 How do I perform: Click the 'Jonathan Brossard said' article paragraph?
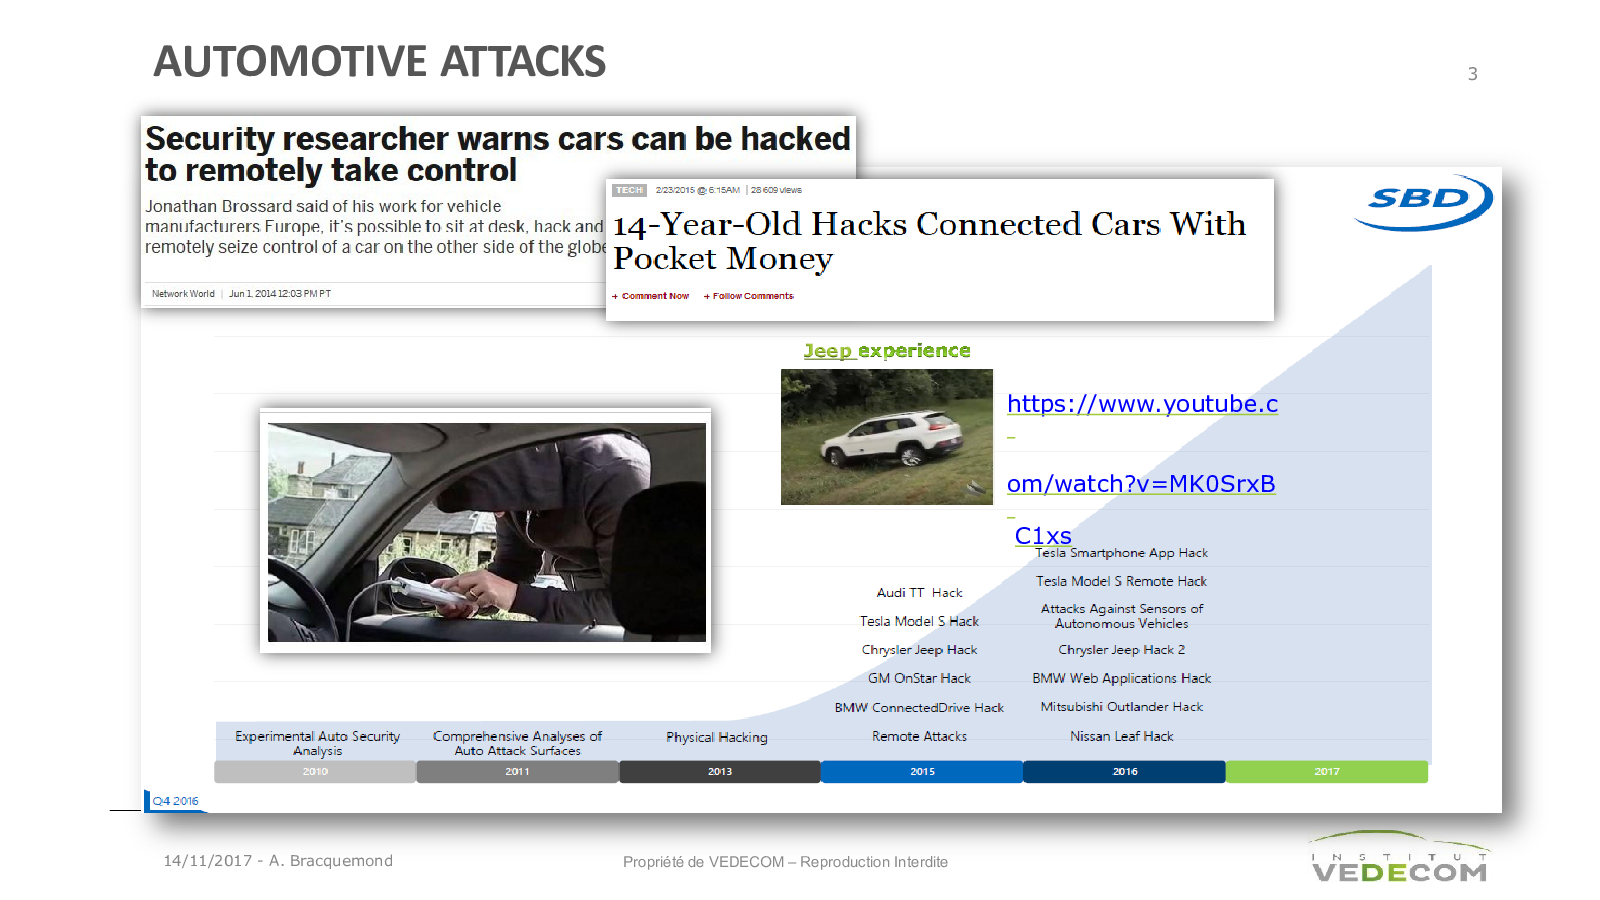tap(375, 227)
